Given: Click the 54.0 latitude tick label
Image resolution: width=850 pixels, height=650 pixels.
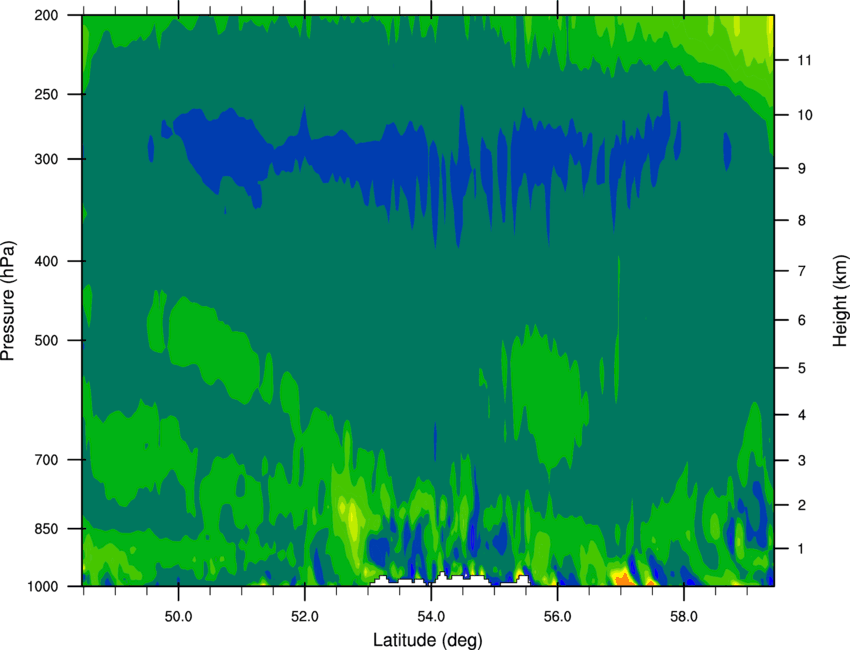Looking at the screenshot, I should coord(432,616).
